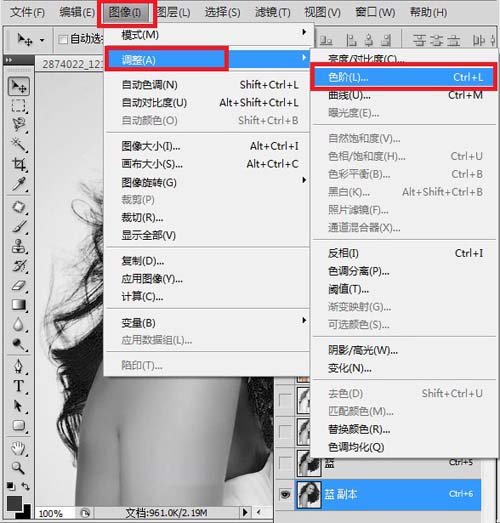Open the 帮助(H) menu
The height and width of the screenshot is (523, 500).
click(x=428, y=13)
